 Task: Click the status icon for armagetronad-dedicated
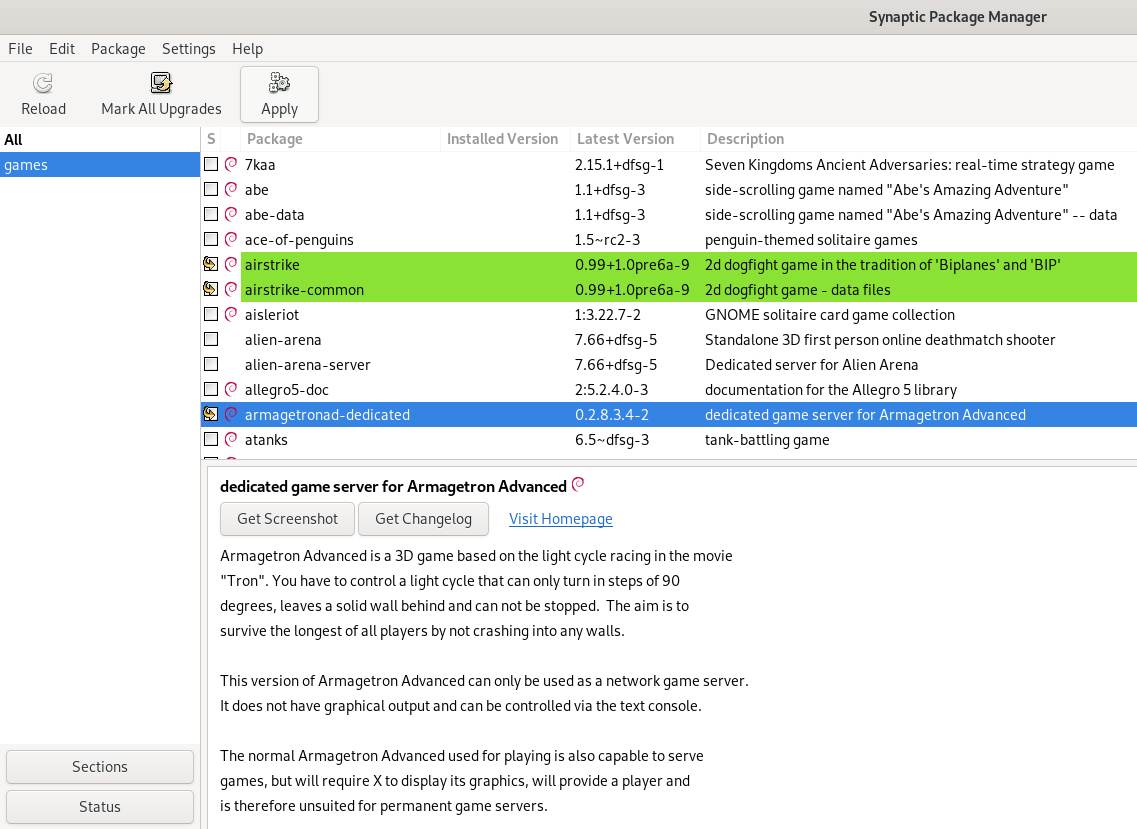(x=211, y=414)
